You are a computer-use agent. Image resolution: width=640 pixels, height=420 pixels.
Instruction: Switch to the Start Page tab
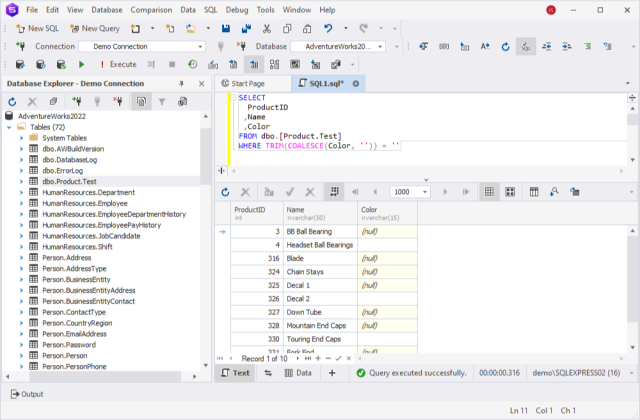point(243,83)
